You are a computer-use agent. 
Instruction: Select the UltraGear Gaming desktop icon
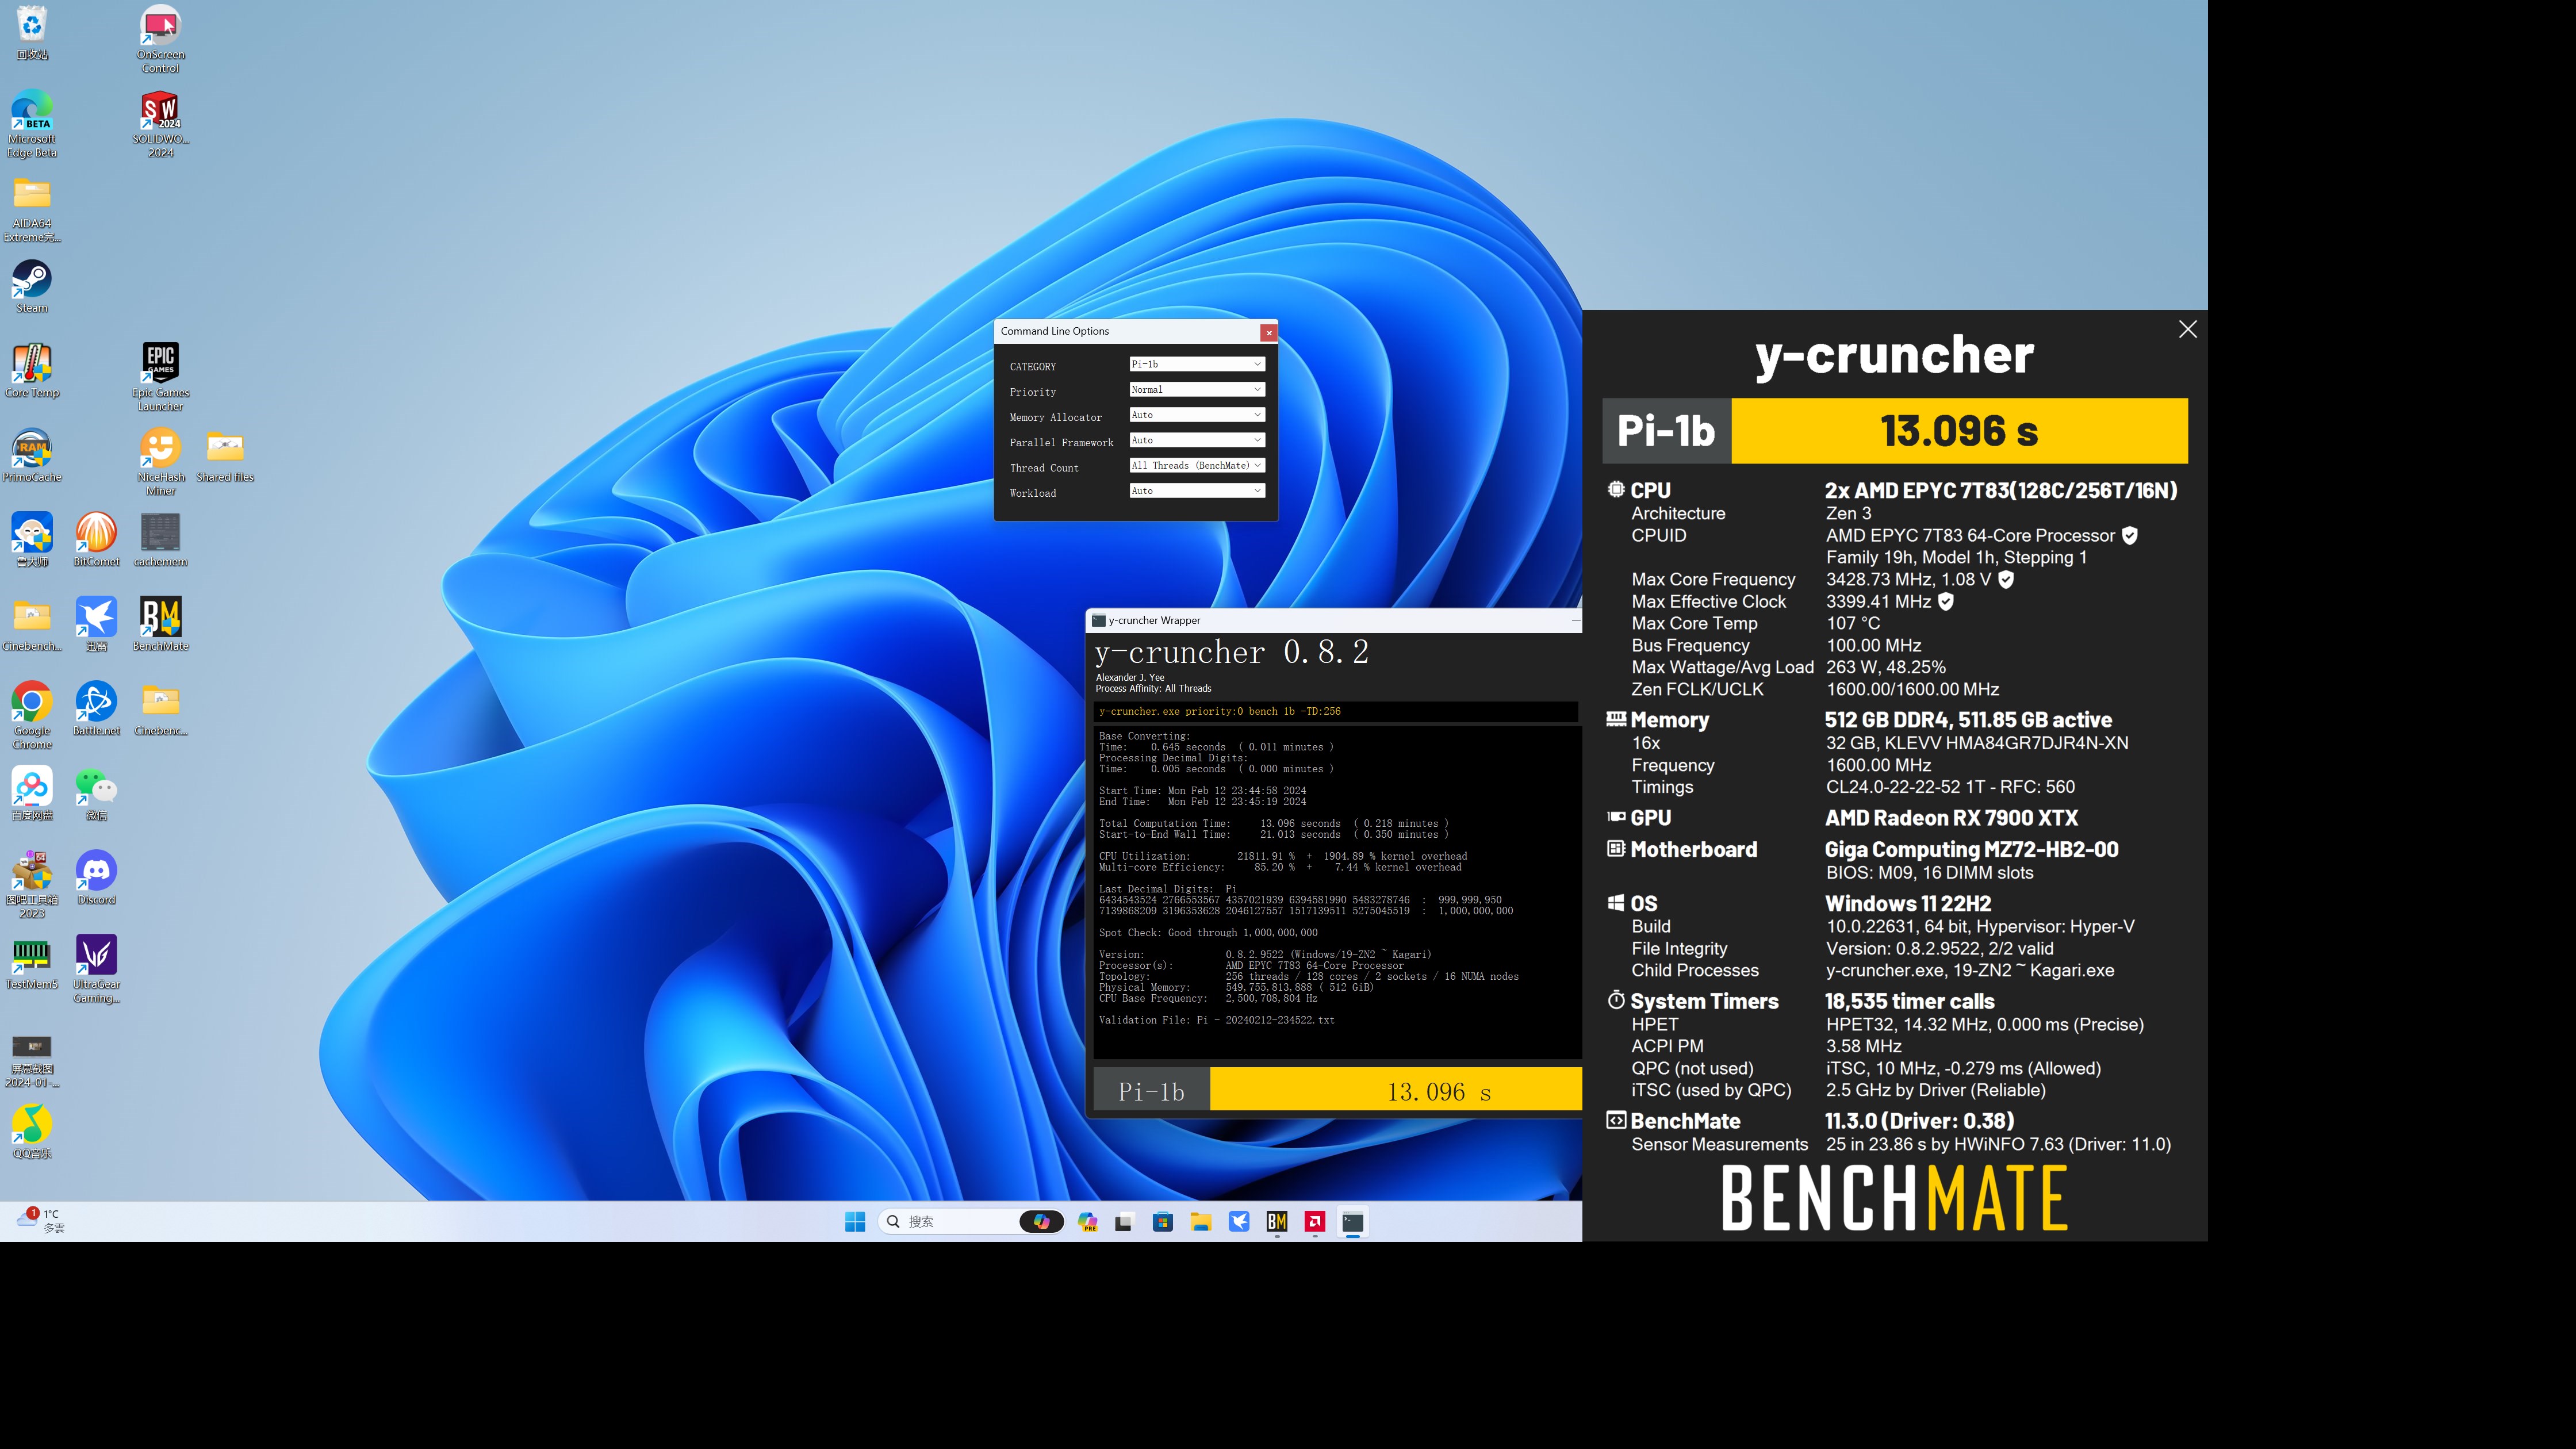[x=96, y=969]
